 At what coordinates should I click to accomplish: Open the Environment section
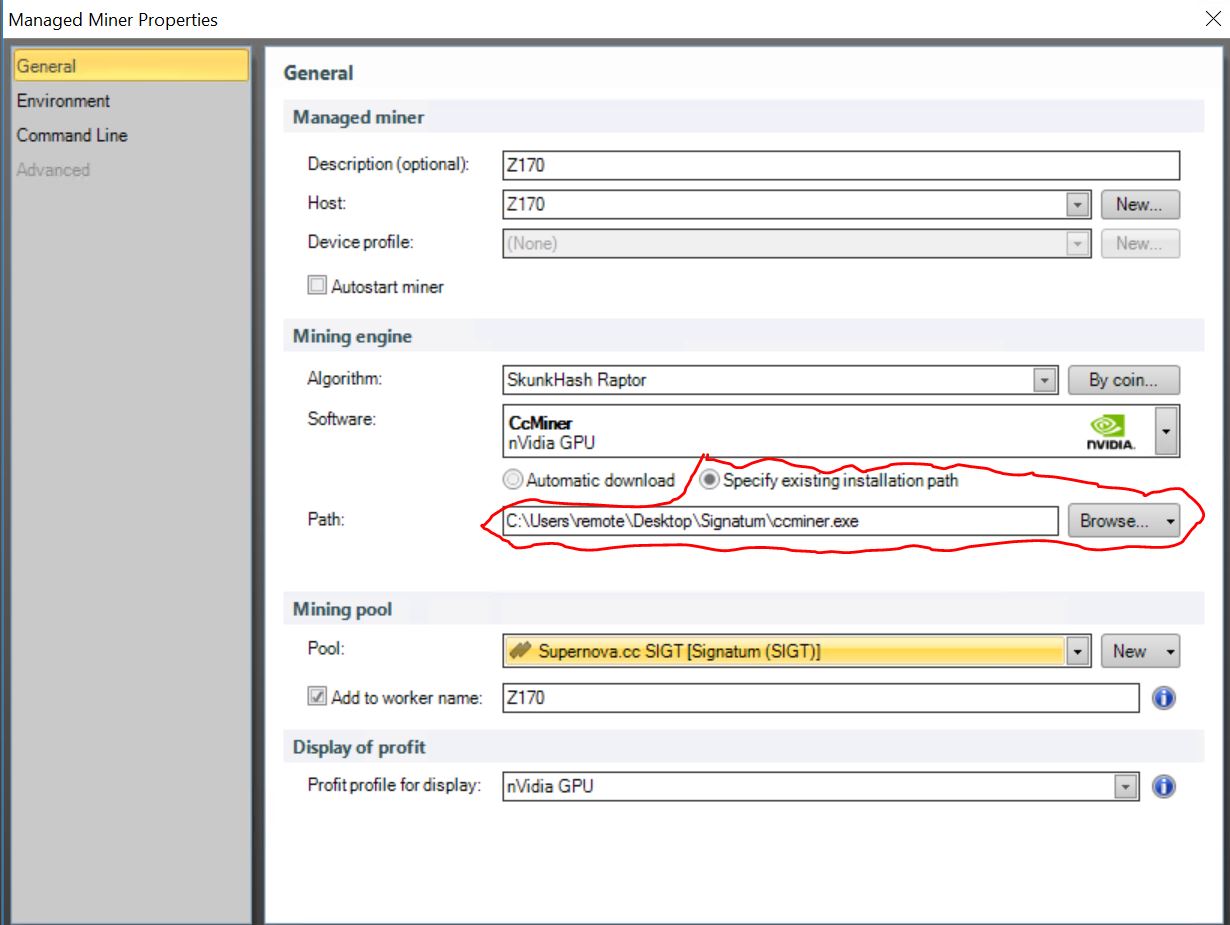63,101
